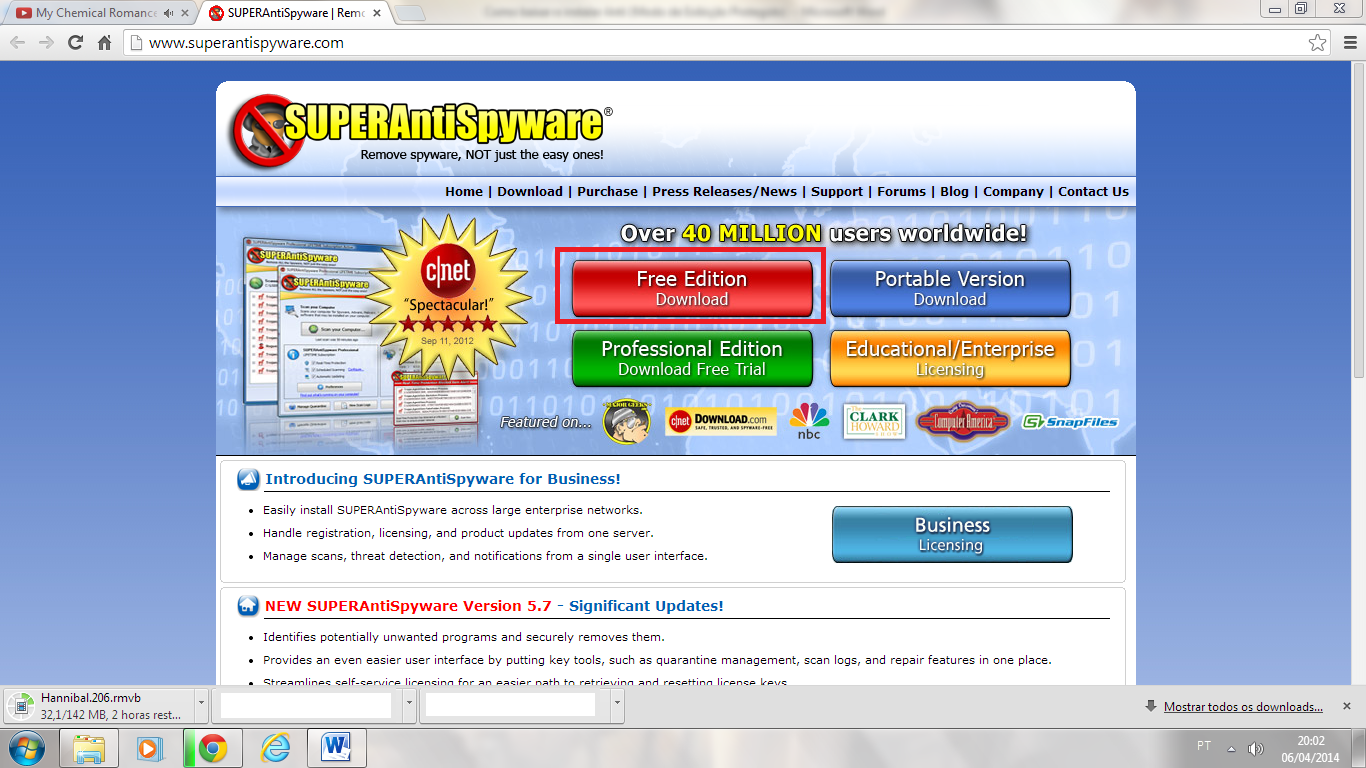The image size is (1366, 768).
Task: Expand the second download item's arrow
Action: 409,705
